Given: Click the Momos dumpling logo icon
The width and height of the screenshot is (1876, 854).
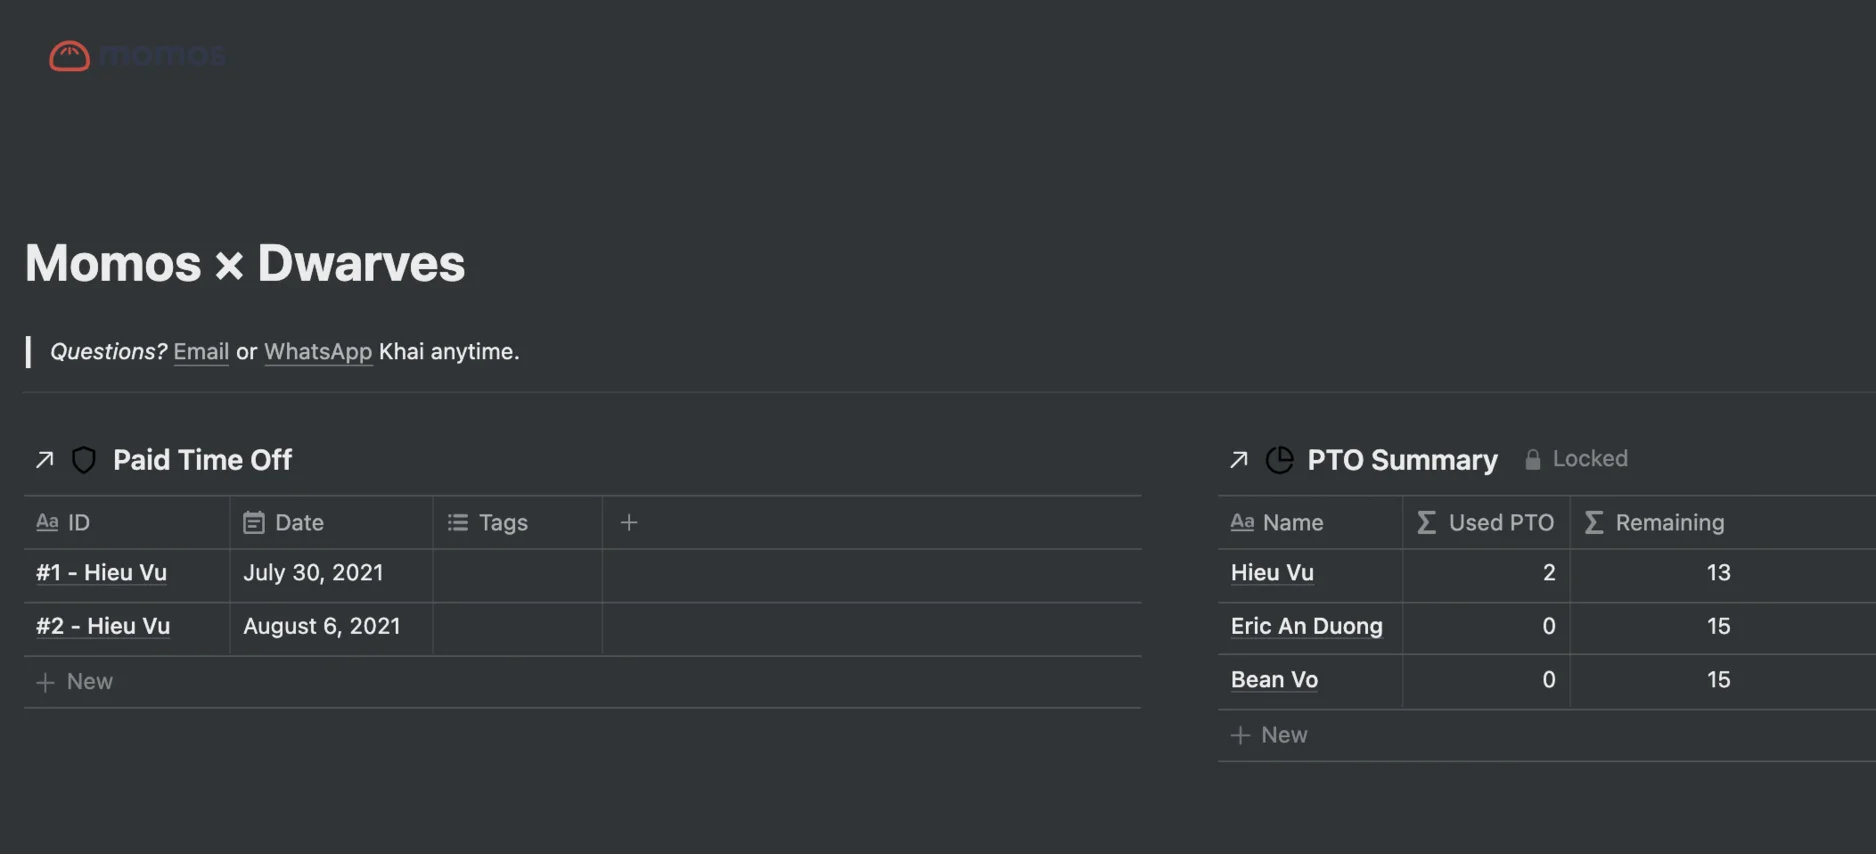Looking at the screenshot, I should 69,56.
